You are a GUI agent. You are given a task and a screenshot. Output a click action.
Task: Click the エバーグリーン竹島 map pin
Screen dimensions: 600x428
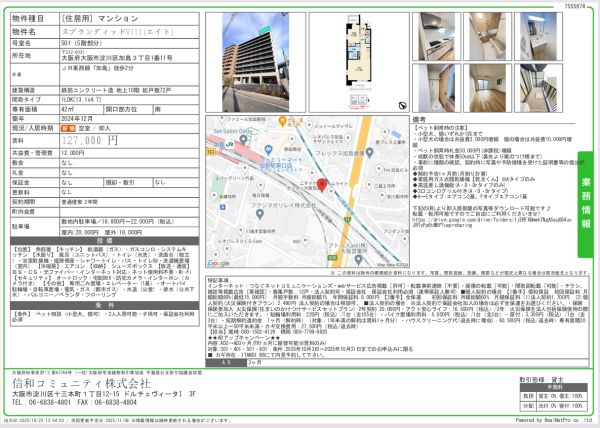pyautogui.click(x=245, y=168)
